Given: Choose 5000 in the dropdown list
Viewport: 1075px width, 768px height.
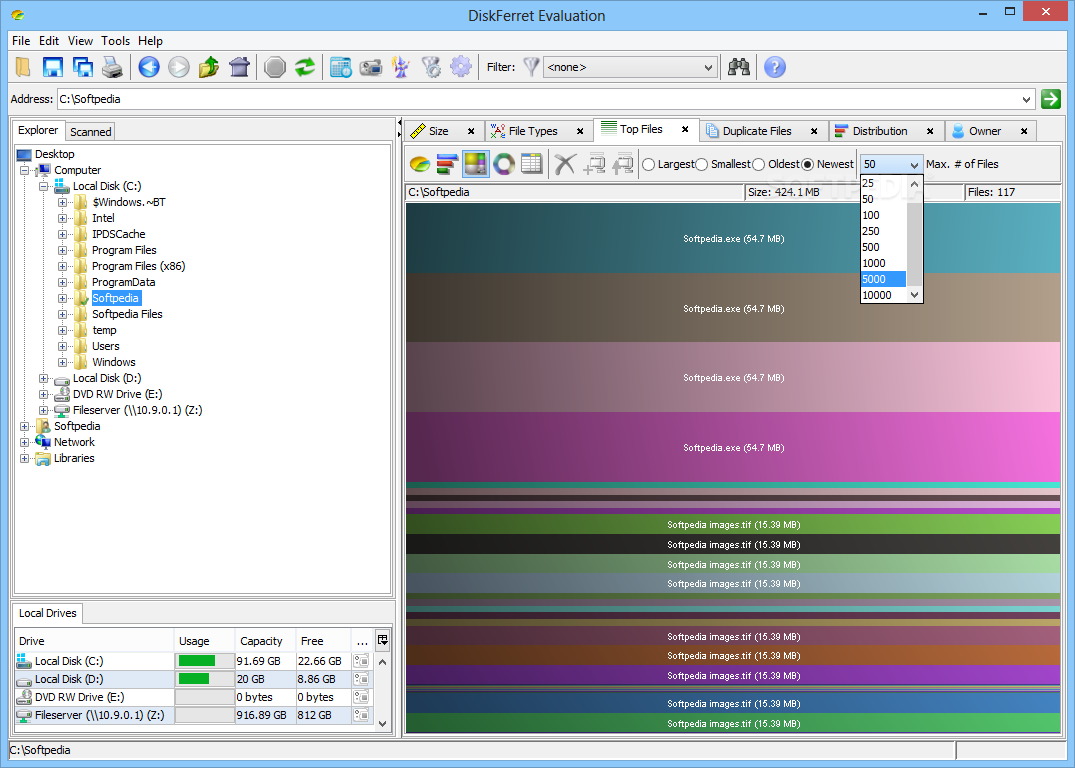Looking at the screenshot, I should coord(883,279).
